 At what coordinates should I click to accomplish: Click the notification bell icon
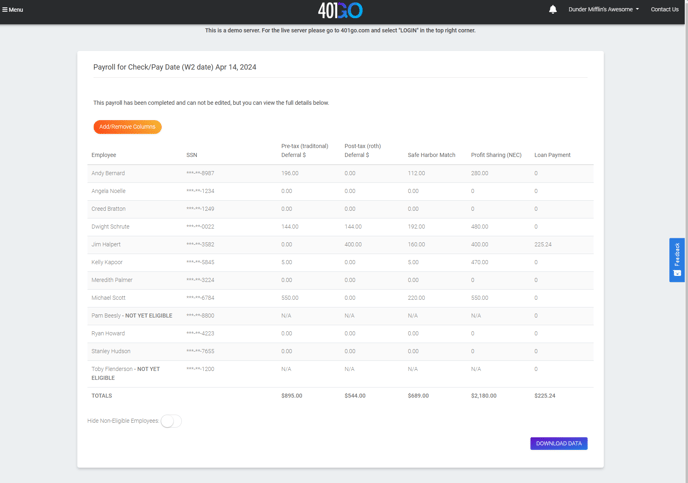(552, 10)
